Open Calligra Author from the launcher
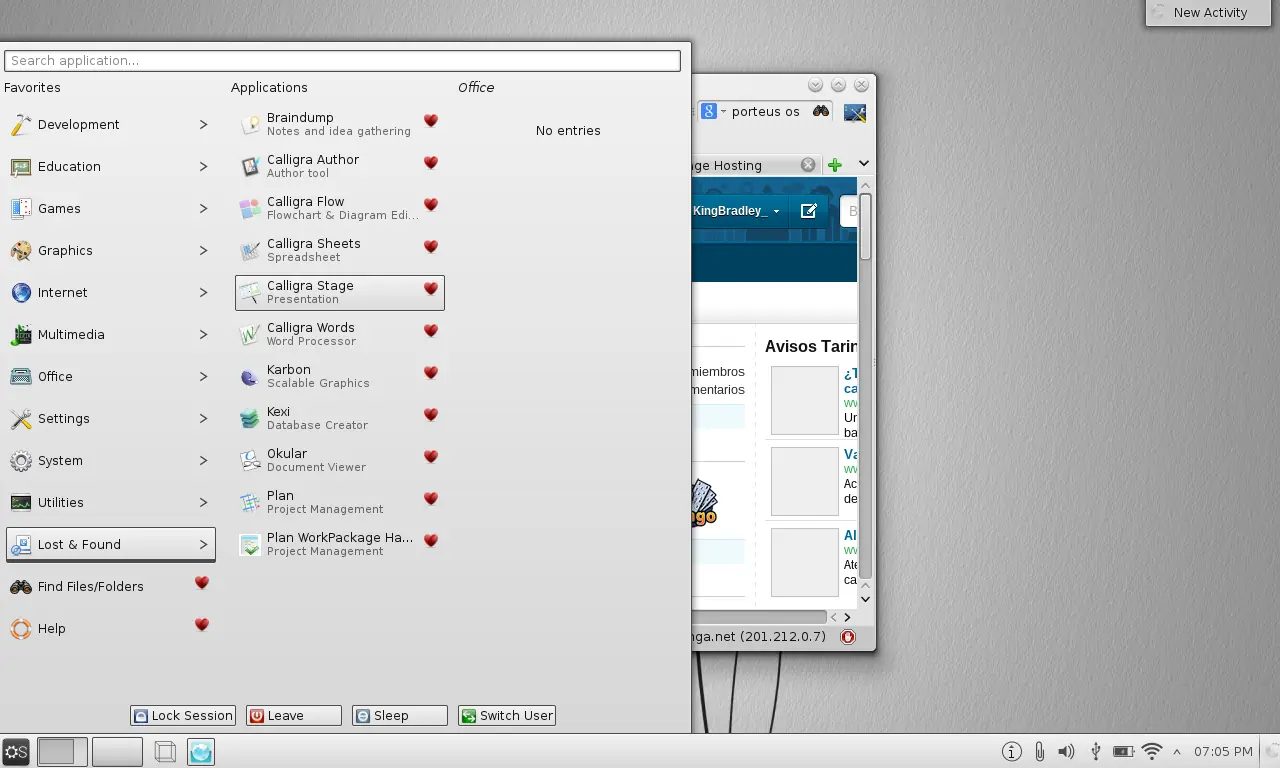Viewport: 1280px width, 768px height. click(340, 166)
